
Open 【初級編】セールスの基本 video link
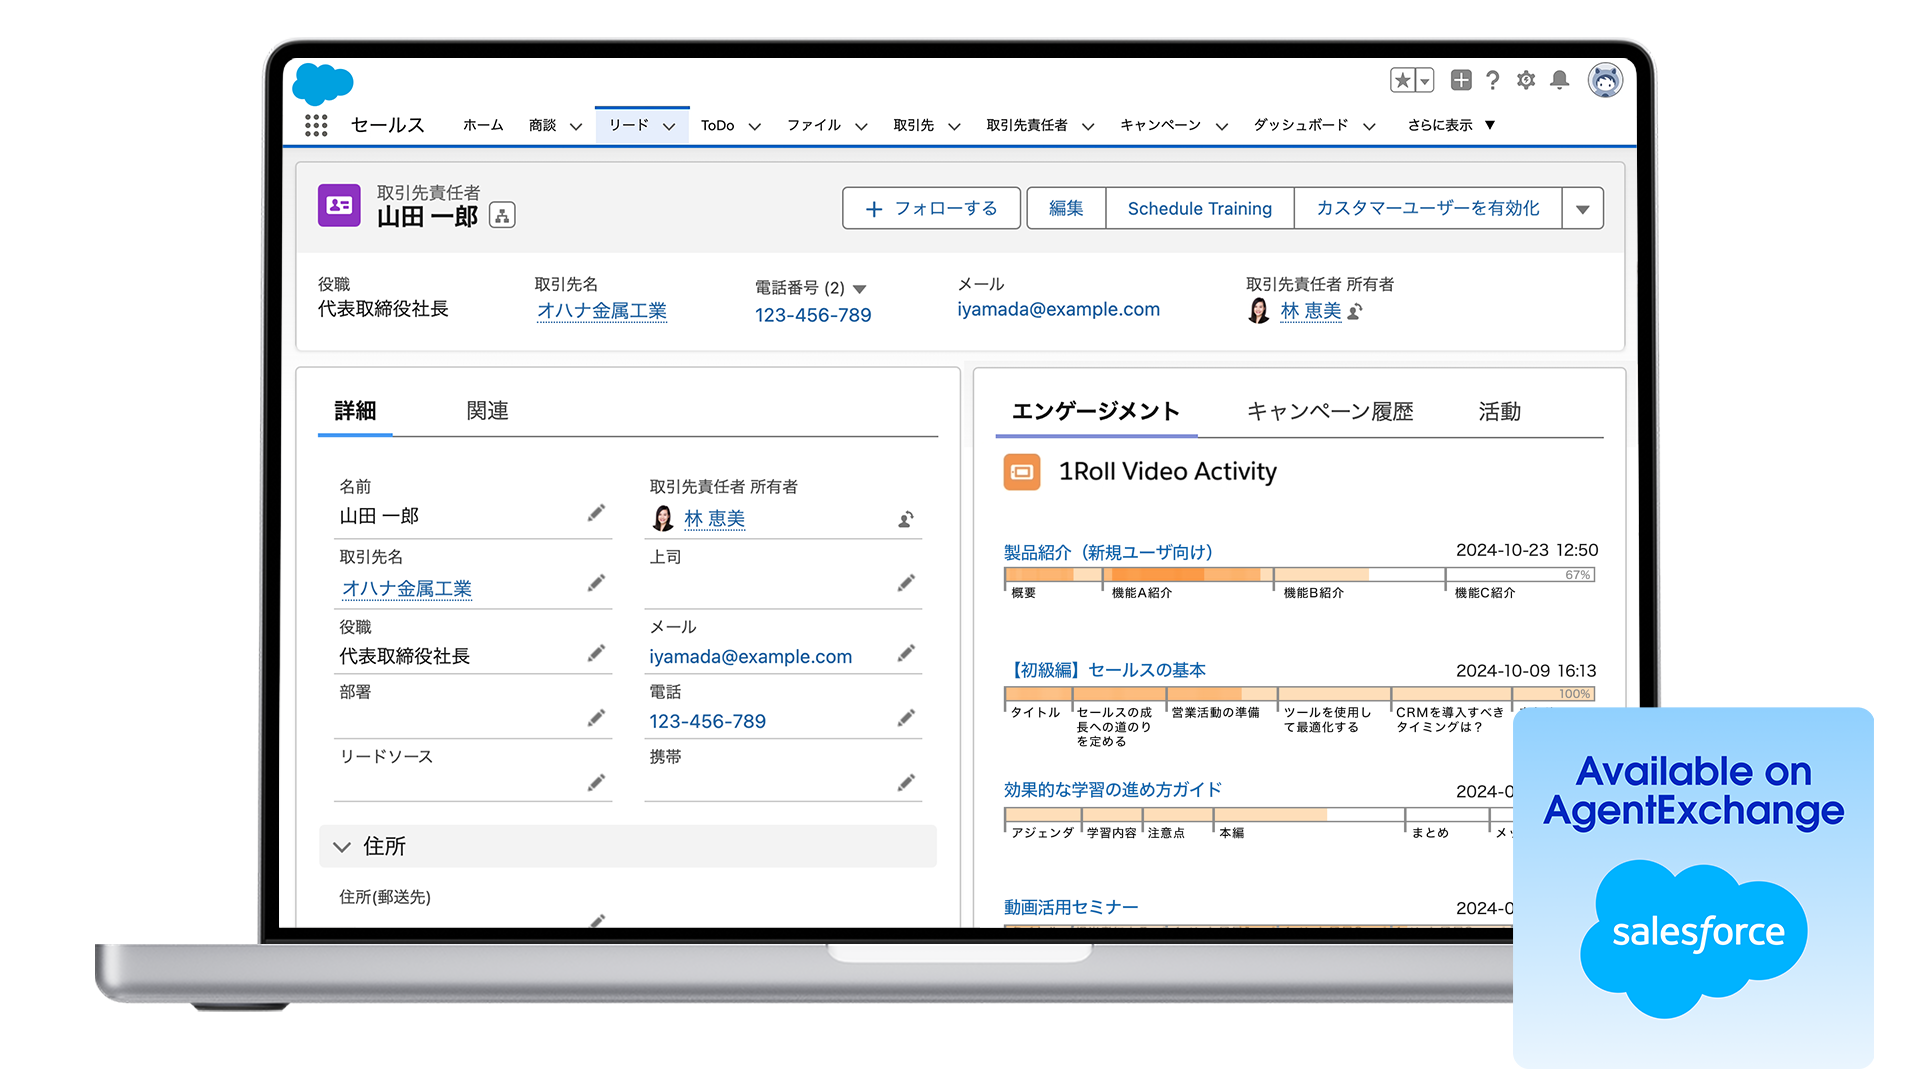(x=1105, y=670)
